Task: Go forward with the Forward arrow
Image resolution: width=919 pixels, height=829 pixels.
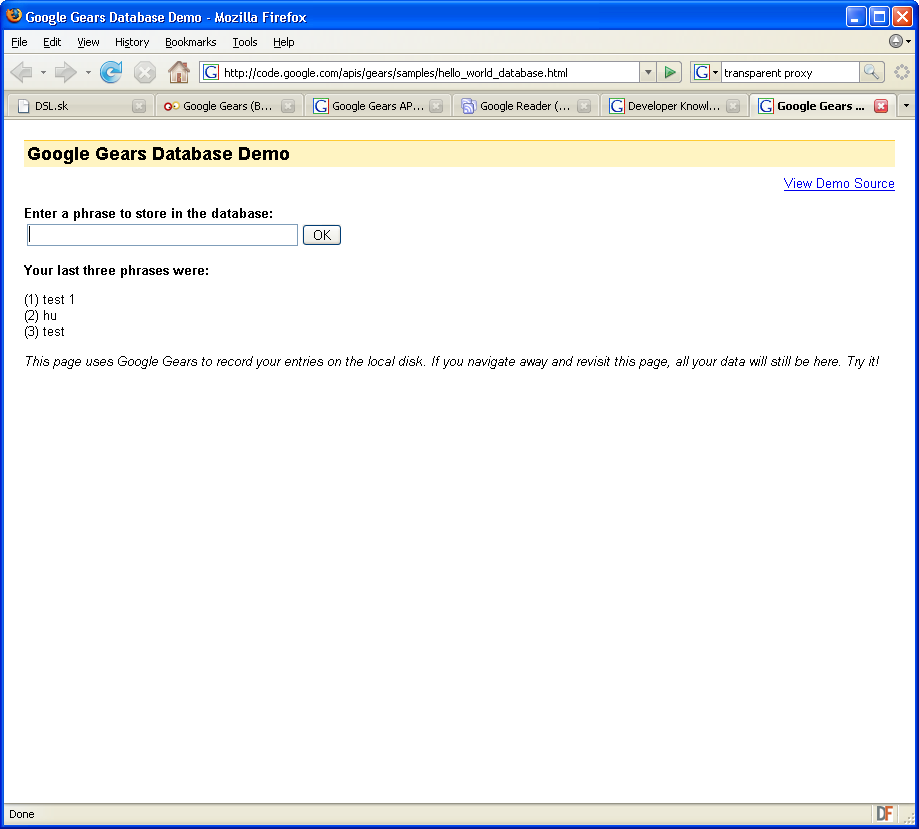Action: coord(65,73)
